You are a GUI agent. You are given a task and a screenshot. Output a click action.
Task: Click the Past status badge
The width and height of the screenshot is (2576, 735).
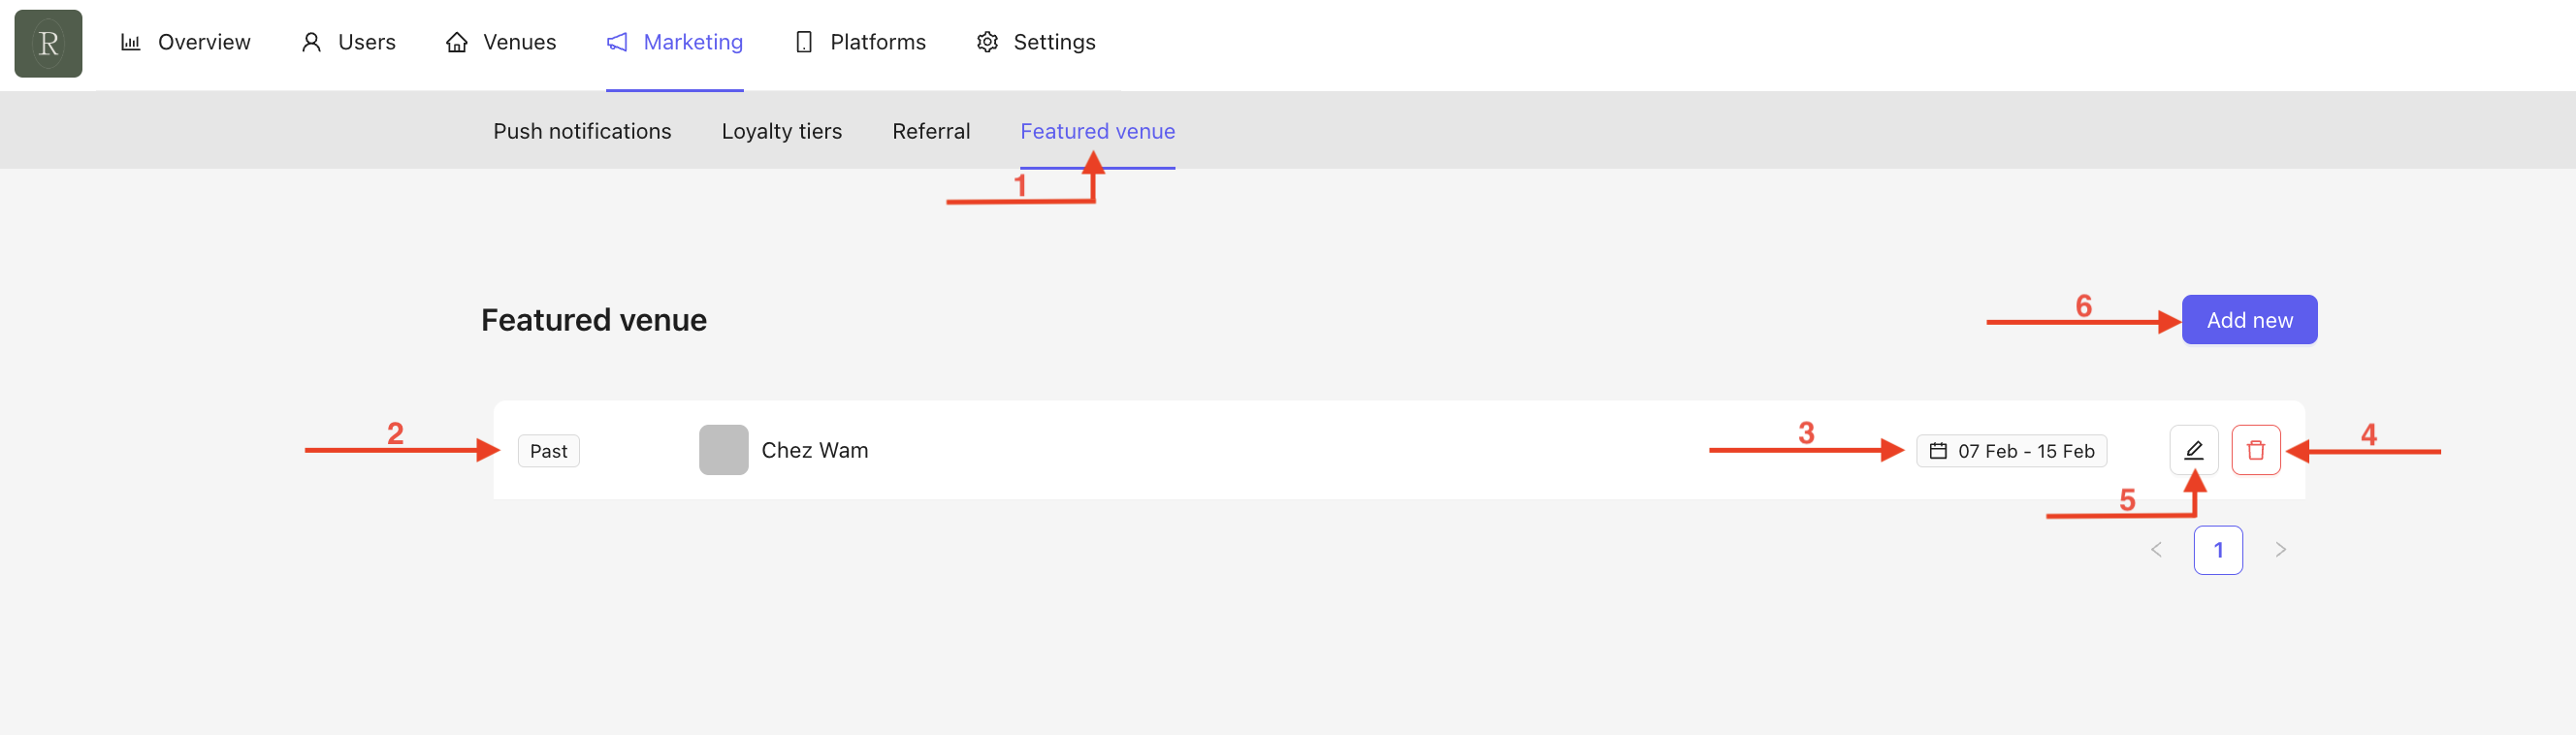tap(548, 451)
